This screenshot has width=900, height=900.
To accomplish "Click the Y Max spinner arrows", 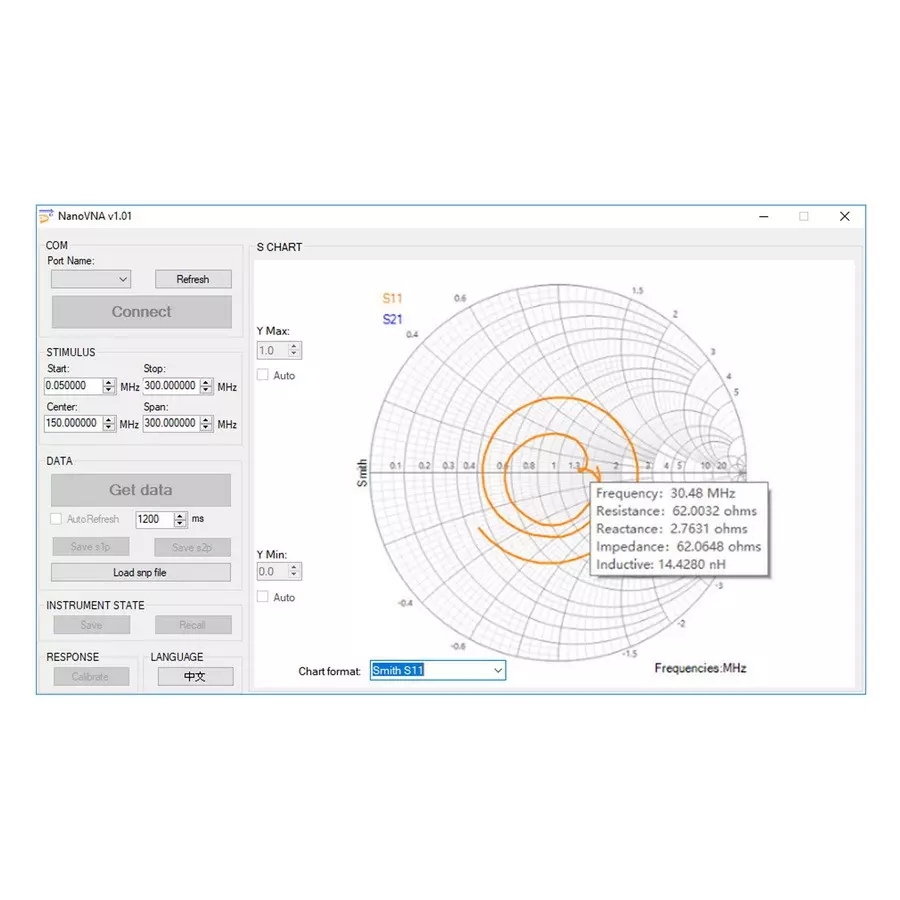I will click(x=294, y=350).
